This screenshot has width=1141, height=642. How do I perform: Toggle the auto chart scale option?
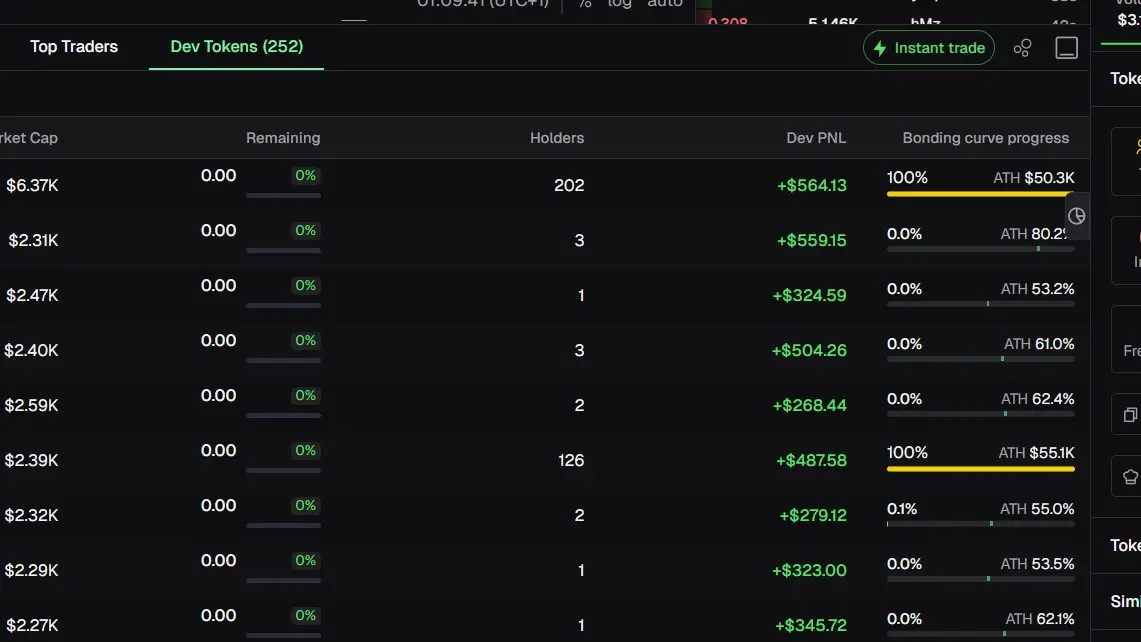(x=665, y=4)
